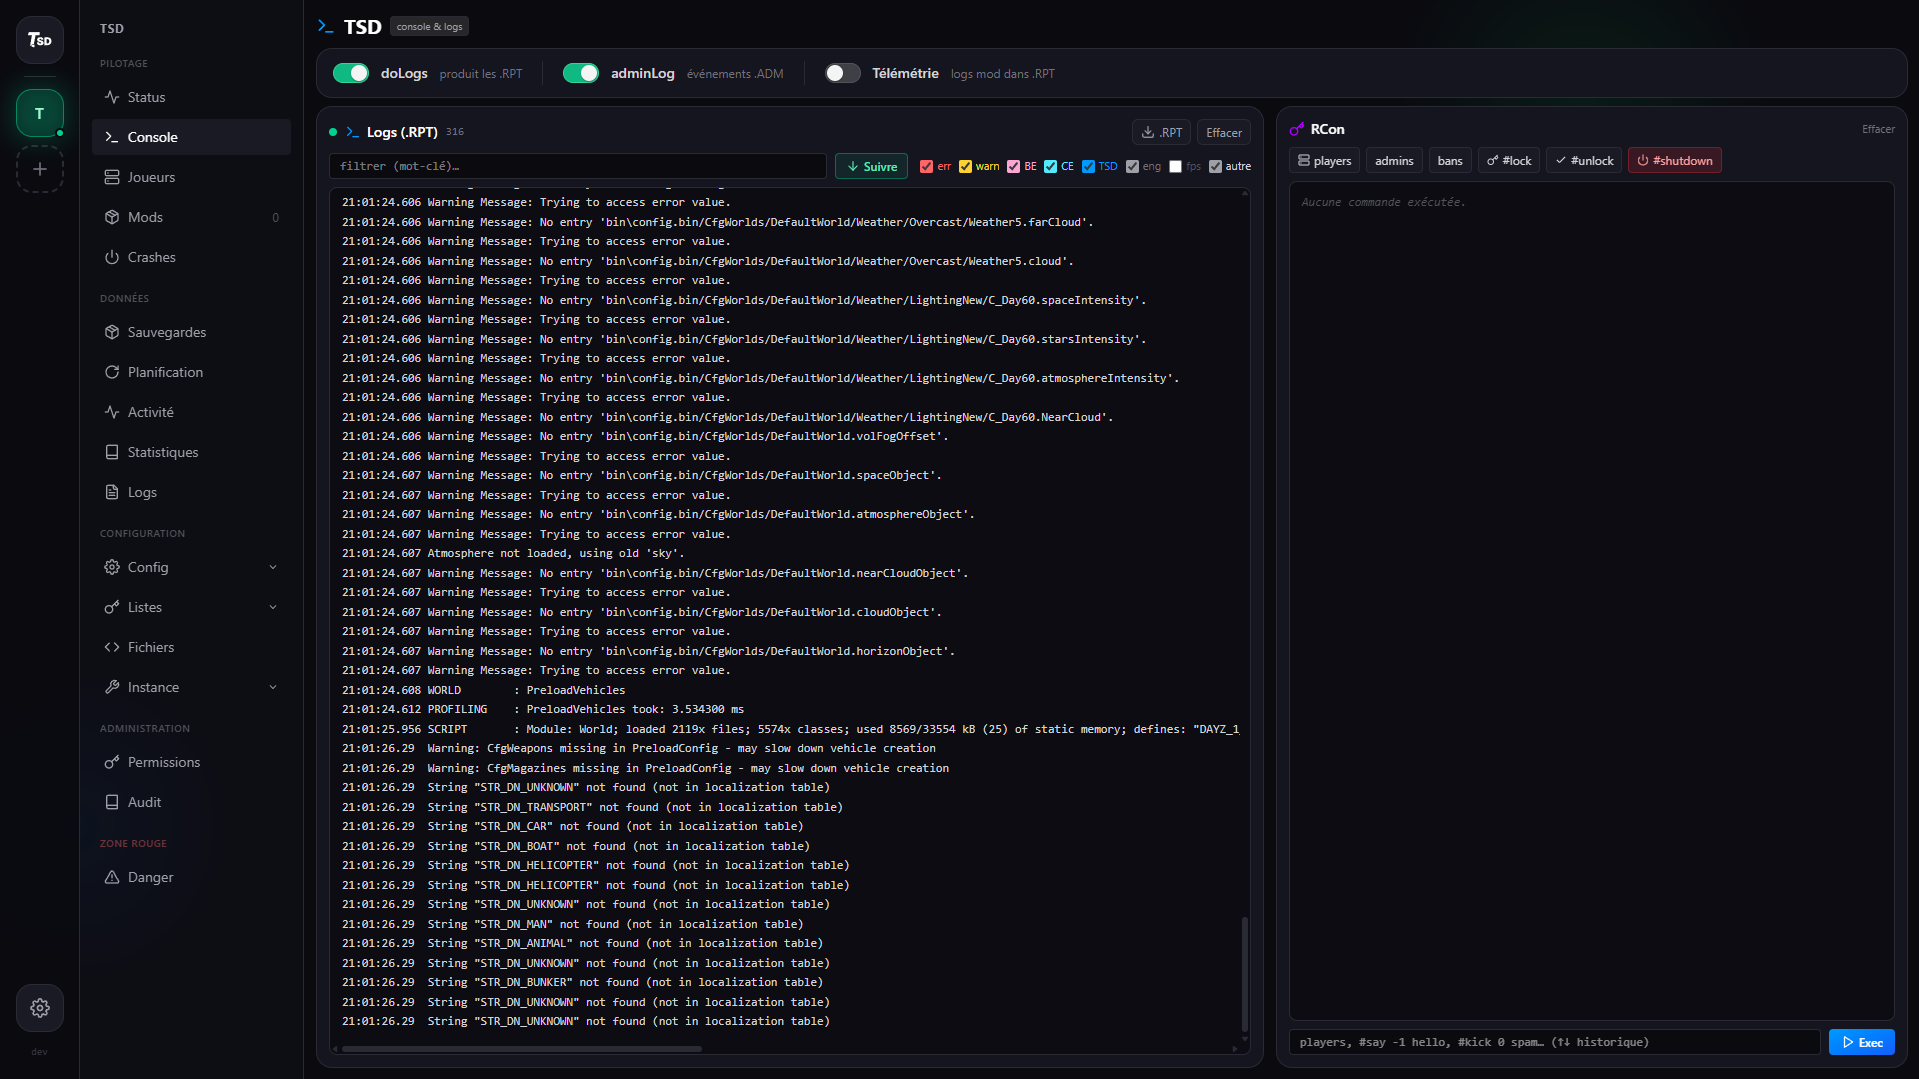Focus the filtrer mot-clé input
This screenshot has height=1079, width=1919.
(577, 166)
